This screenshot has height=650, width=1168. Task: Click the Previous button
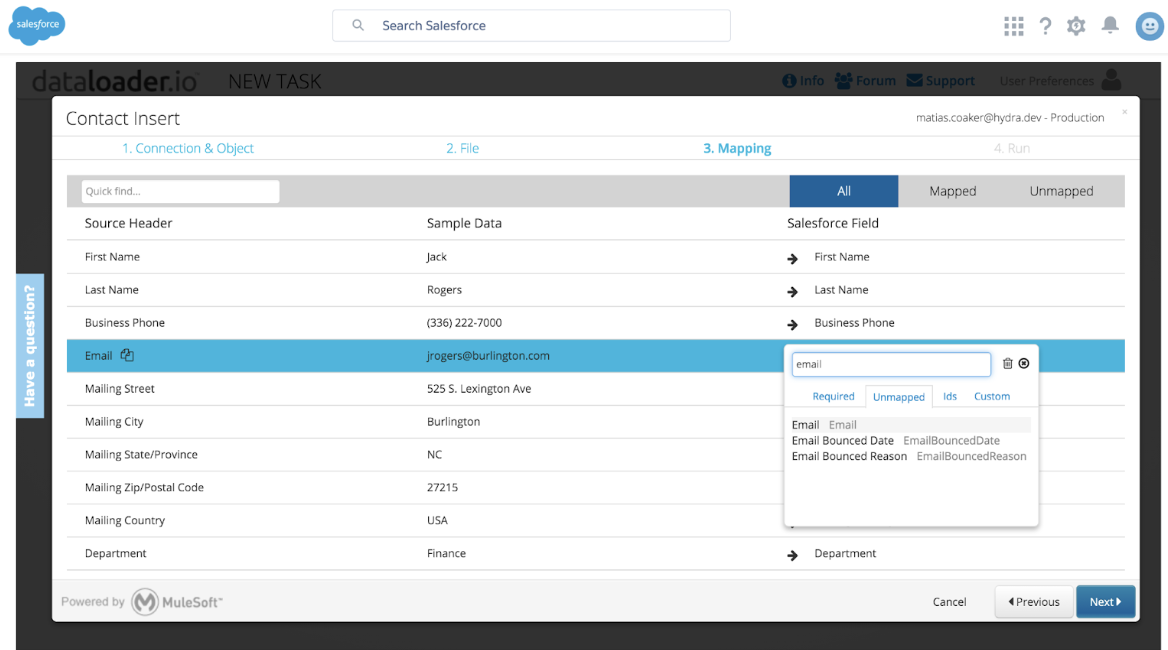1034,602
